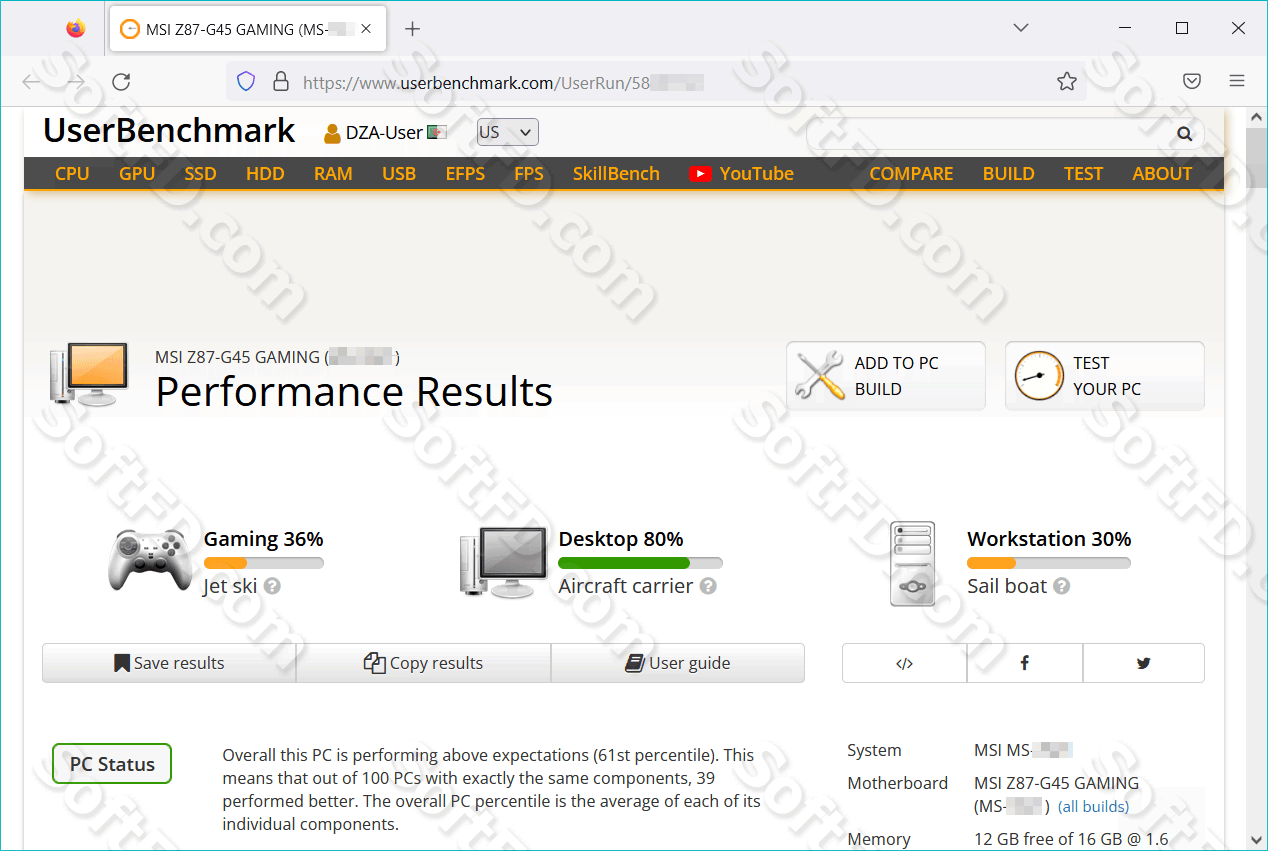This screenshot has height=851, width=1268.
Task: Open the browser tab list chevron
Action: click(1020, 27)
